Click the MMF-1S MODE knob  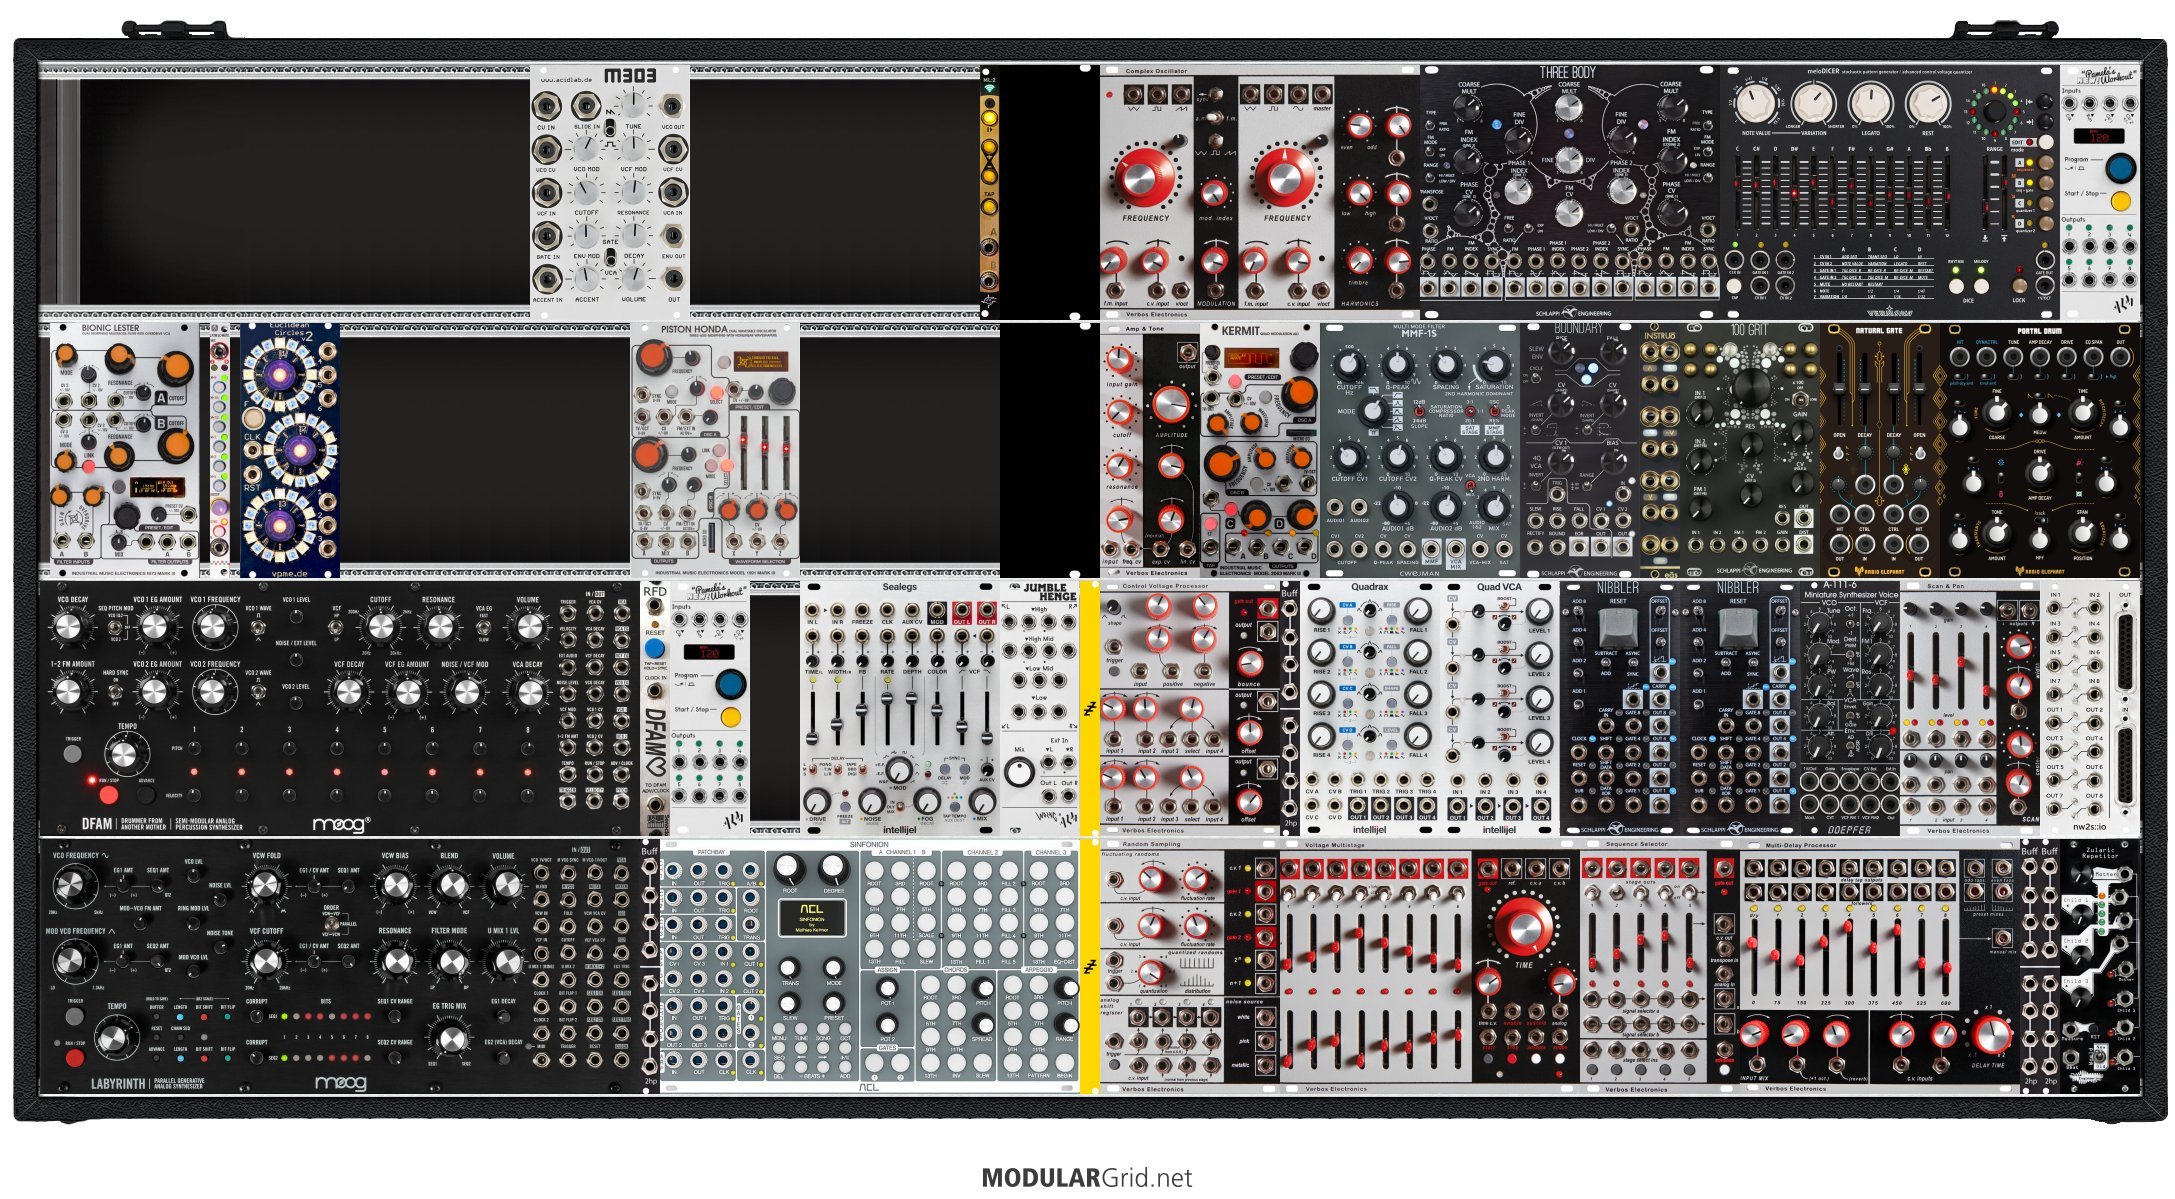[x=1372, y=410]
